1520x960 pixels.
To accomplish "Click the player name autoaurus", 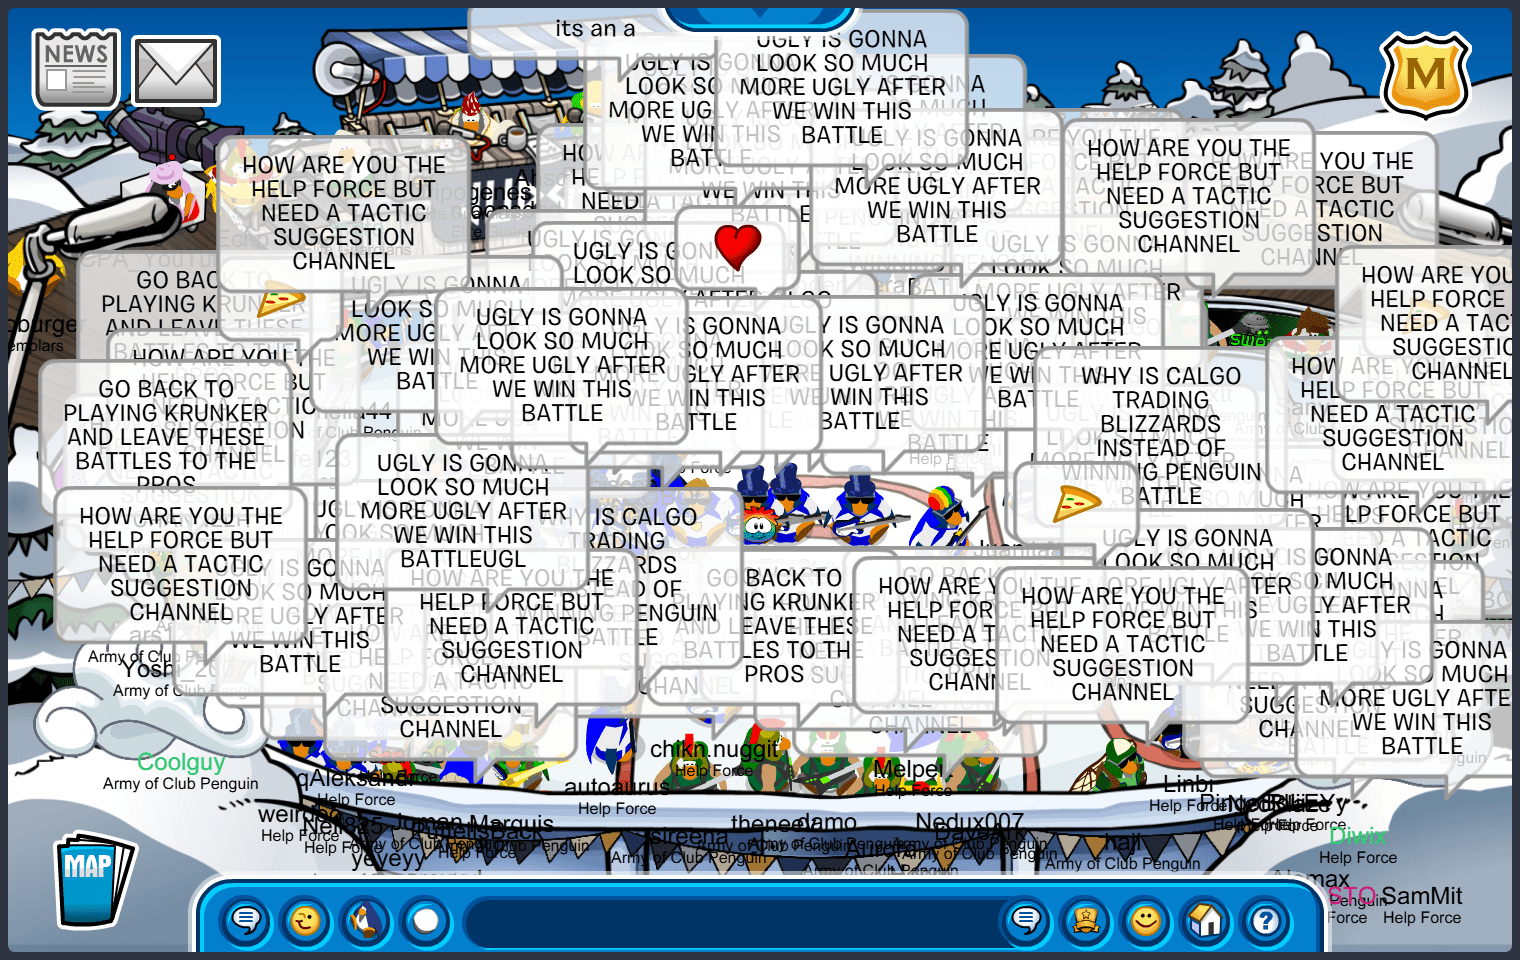I will (617, 788).
